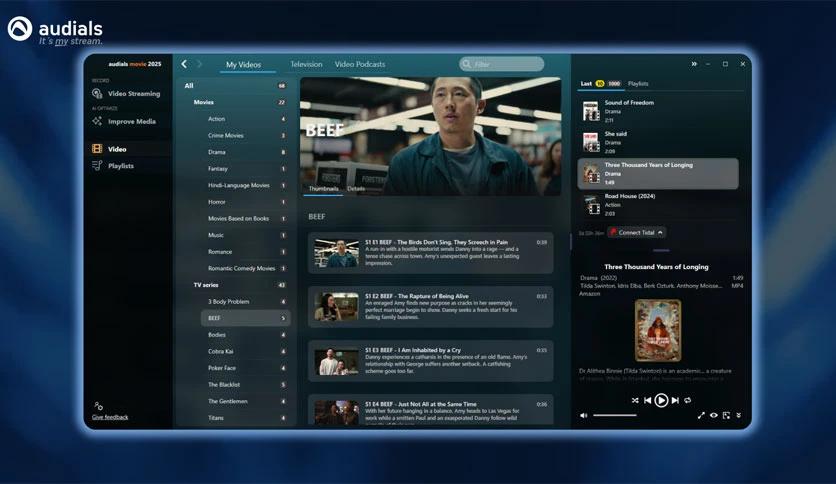Image resolution: width=836 pixels, height=484 pixels.
Task: Collapse the player panel with the double chevron
Action: (694, 64)
